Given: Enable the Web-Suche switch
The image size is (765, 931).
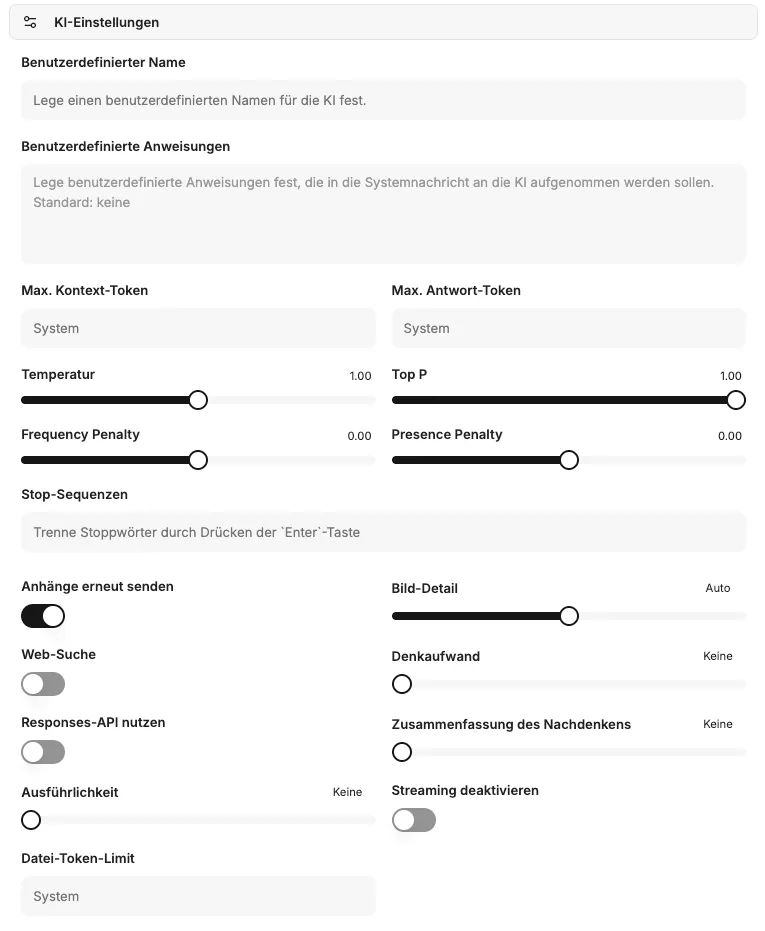Looking at the screenshot, I should click(x=43, y=684).
